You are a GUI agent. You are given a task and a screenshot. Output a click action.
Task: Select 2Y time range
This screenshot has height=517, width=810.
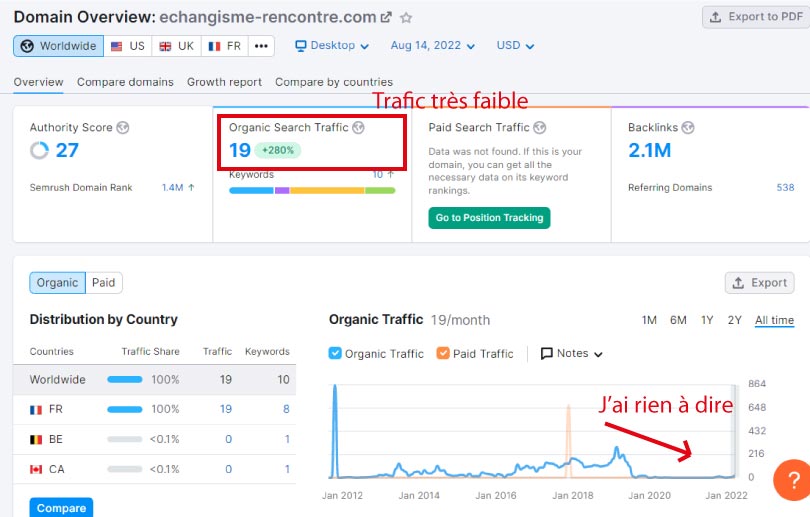point(734,320)
